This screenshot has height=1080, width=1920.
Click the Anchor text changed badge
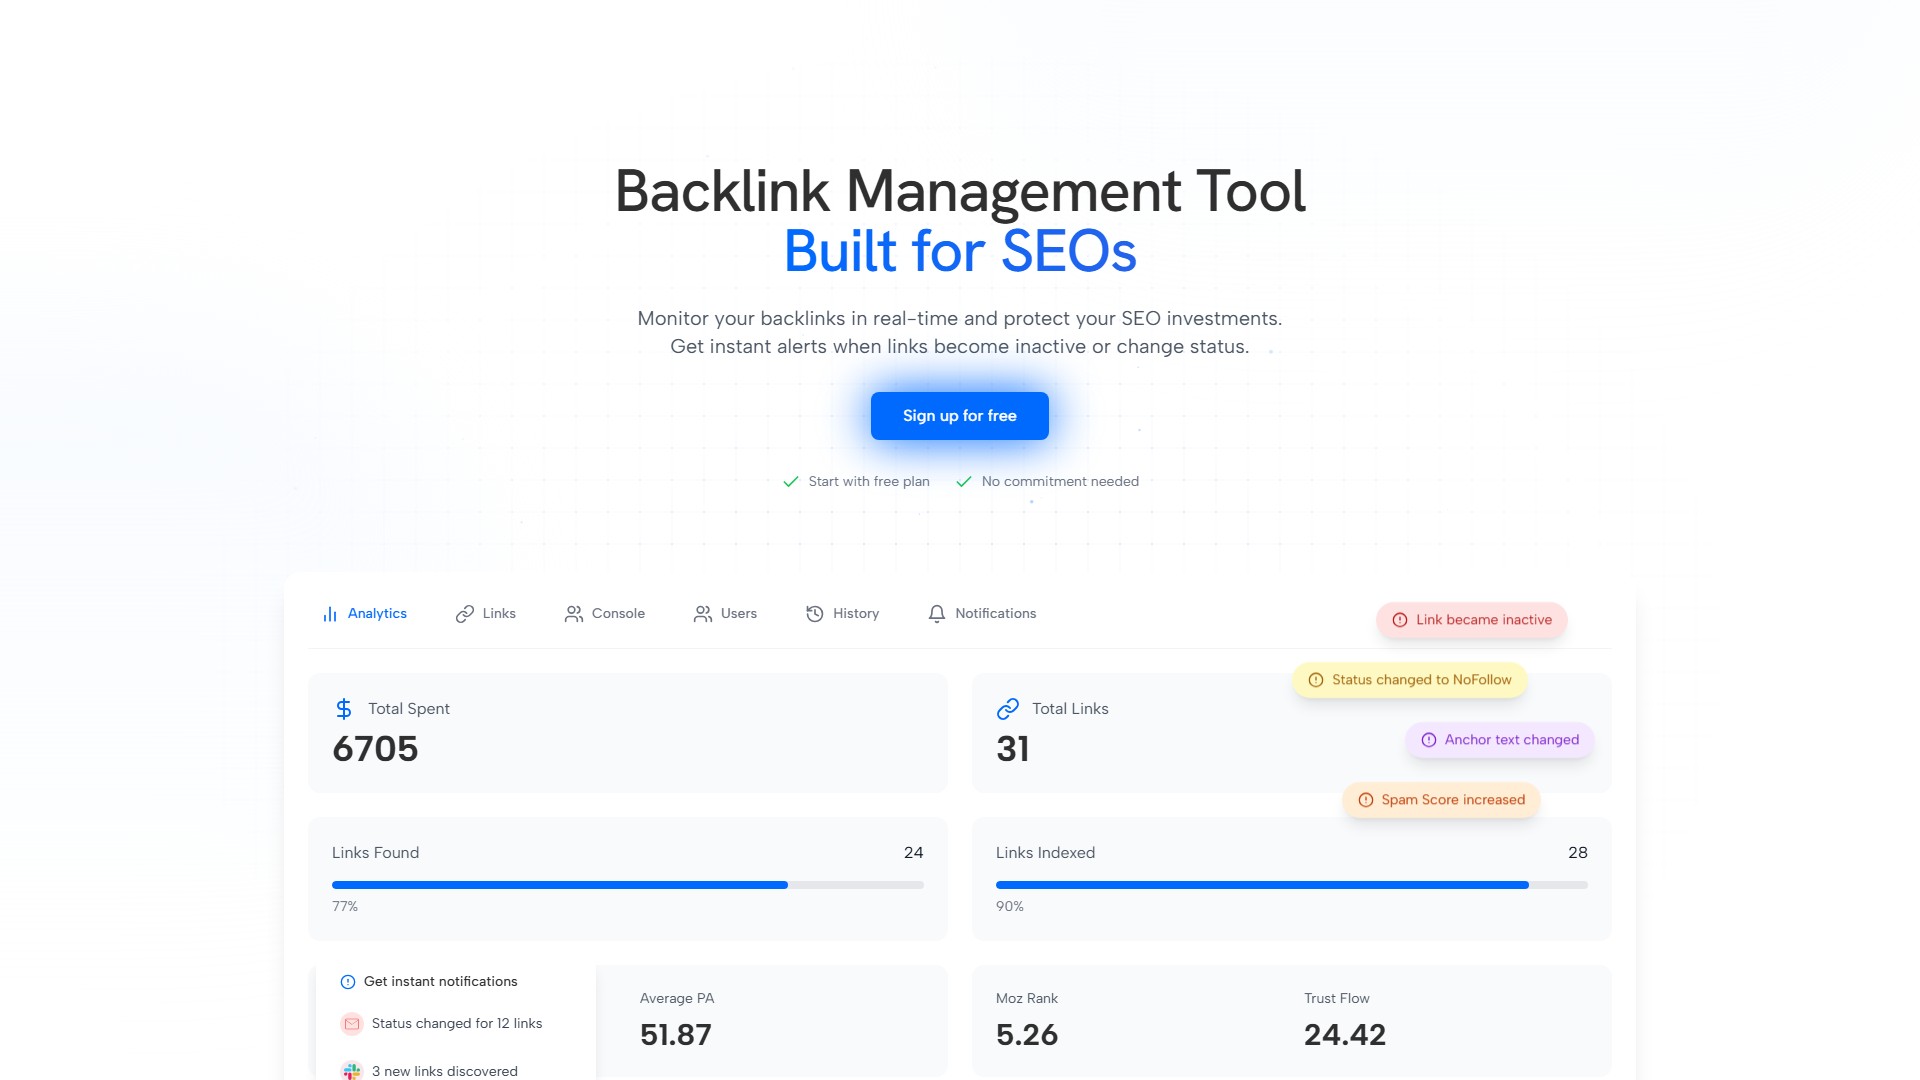pos(1499,740)
